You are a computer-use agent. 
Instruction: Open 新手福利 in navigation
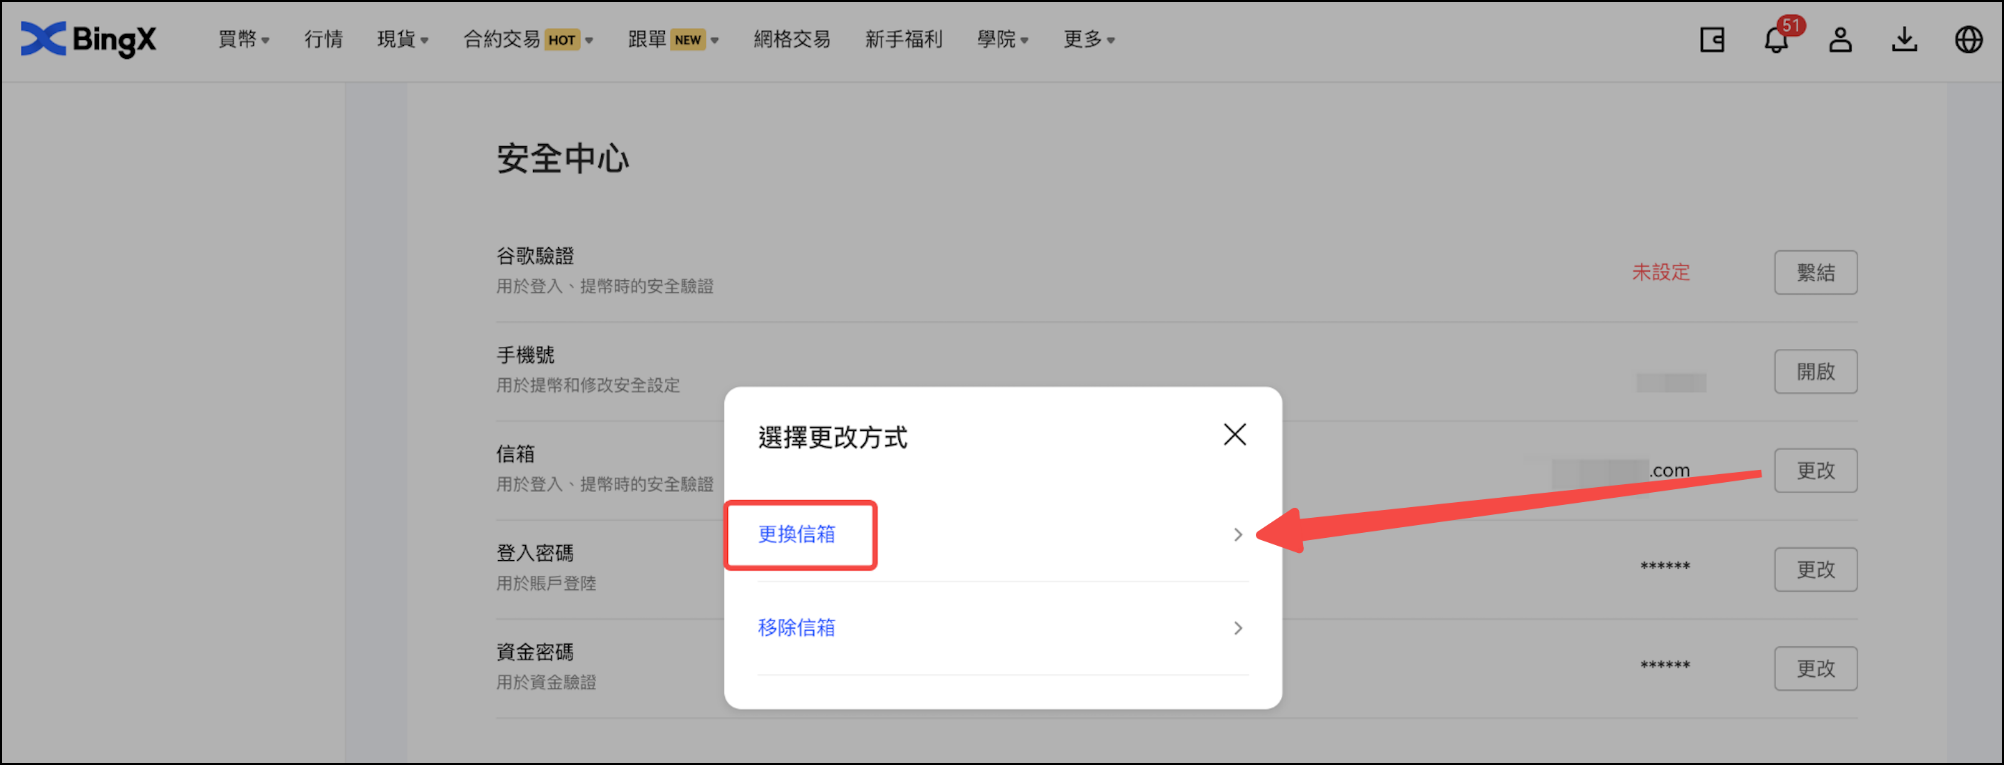(x=903, y=40)
